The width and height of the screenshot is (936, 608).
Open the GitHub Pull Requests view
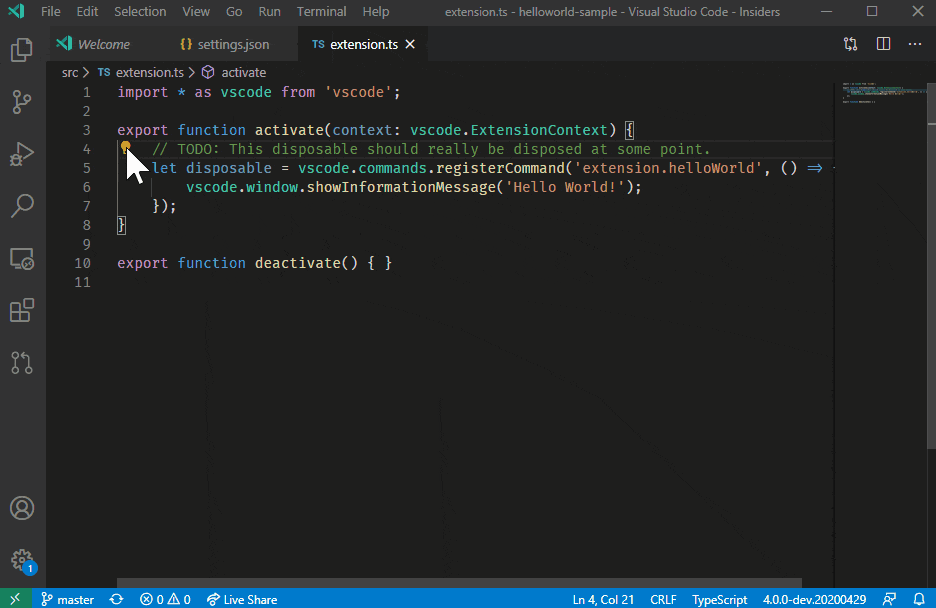click(22, 363)
